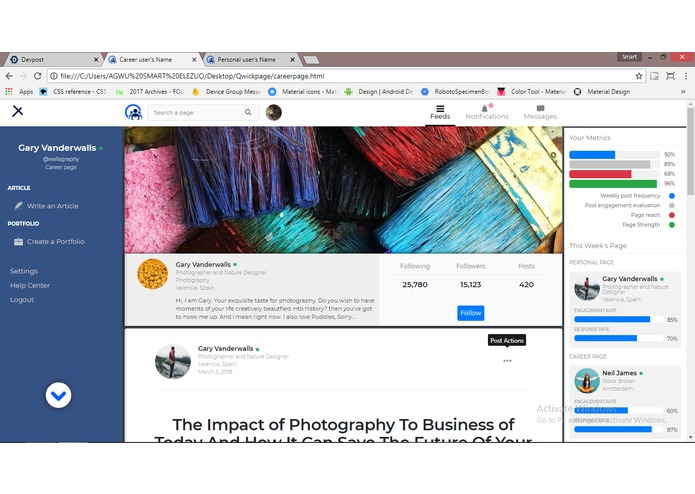This screenshot has width=695, height=494.
Task: Open the Material Design bookmark
Action: click(x=602, y=92)
